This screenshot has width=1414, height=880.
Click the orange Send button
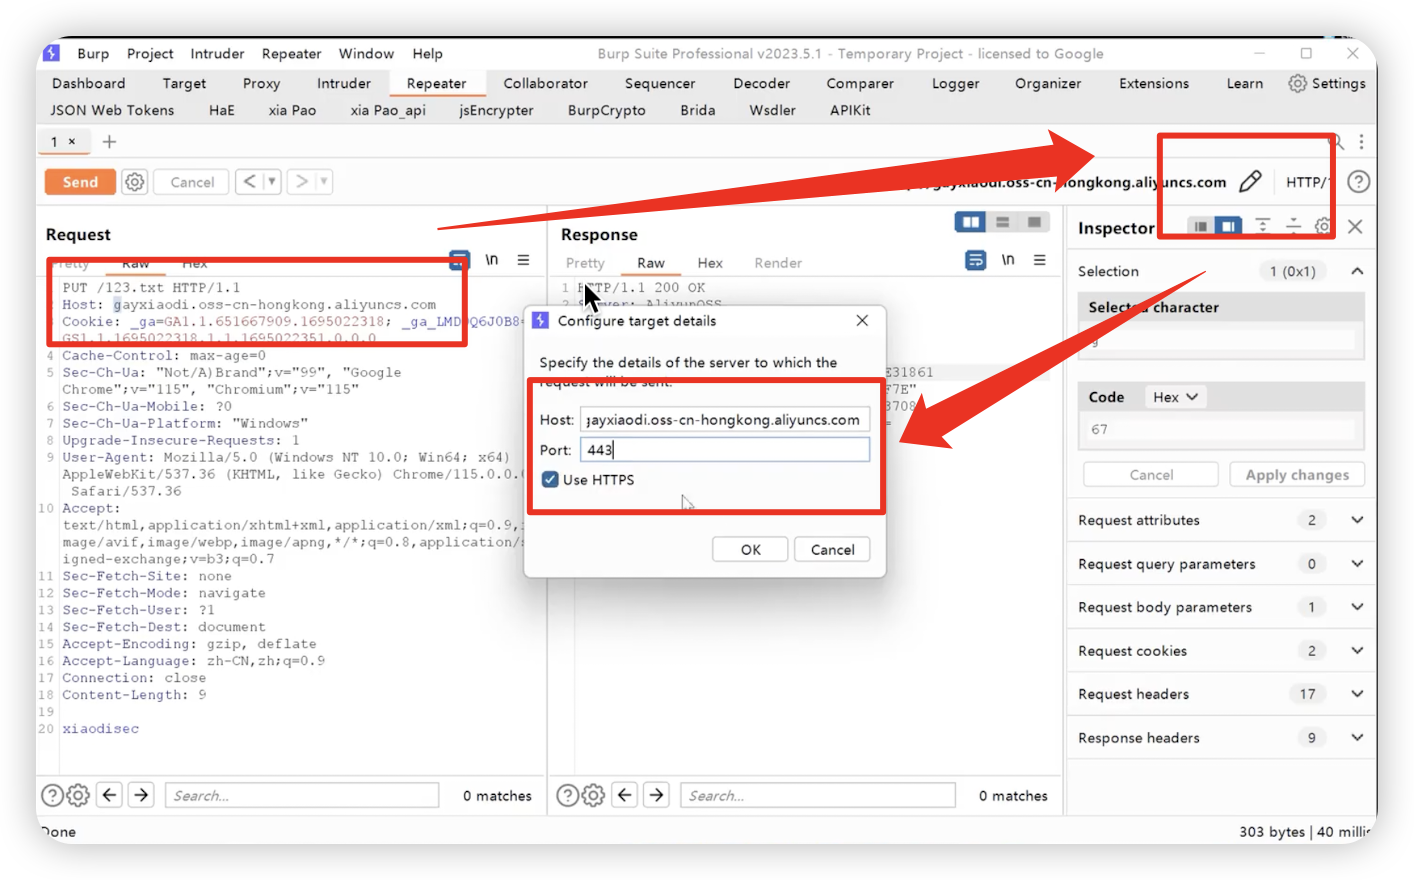(80, 182)
